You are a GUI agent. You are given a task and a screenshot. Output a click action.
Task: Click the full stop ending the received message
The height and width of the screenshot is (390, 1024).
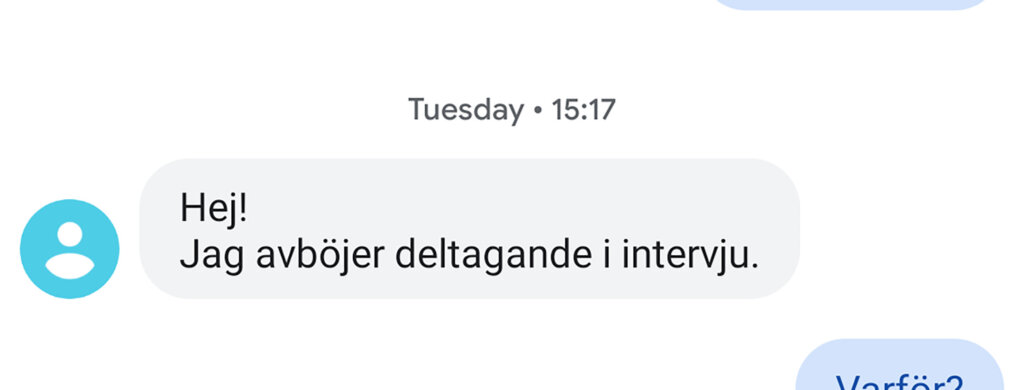754,266
